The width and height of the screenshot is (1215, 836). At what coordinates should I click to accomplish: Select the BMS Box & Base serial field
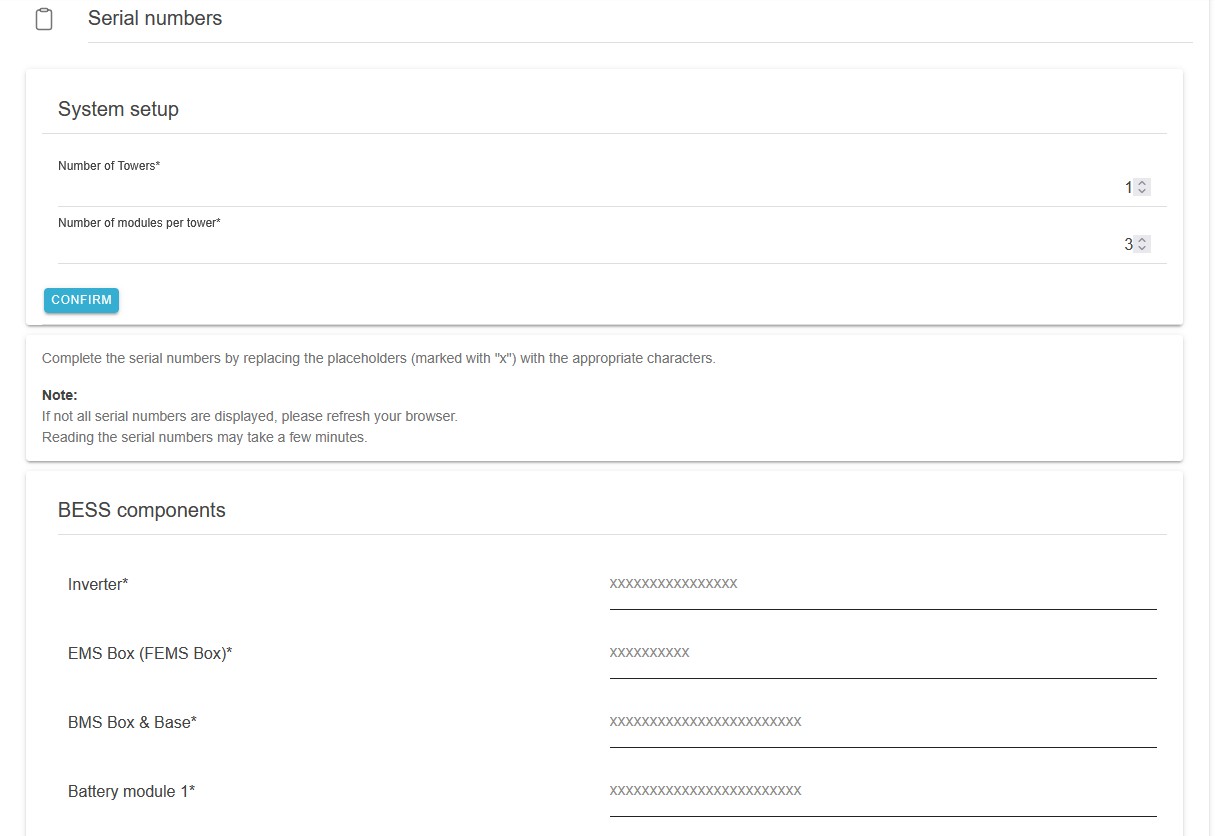882,722
